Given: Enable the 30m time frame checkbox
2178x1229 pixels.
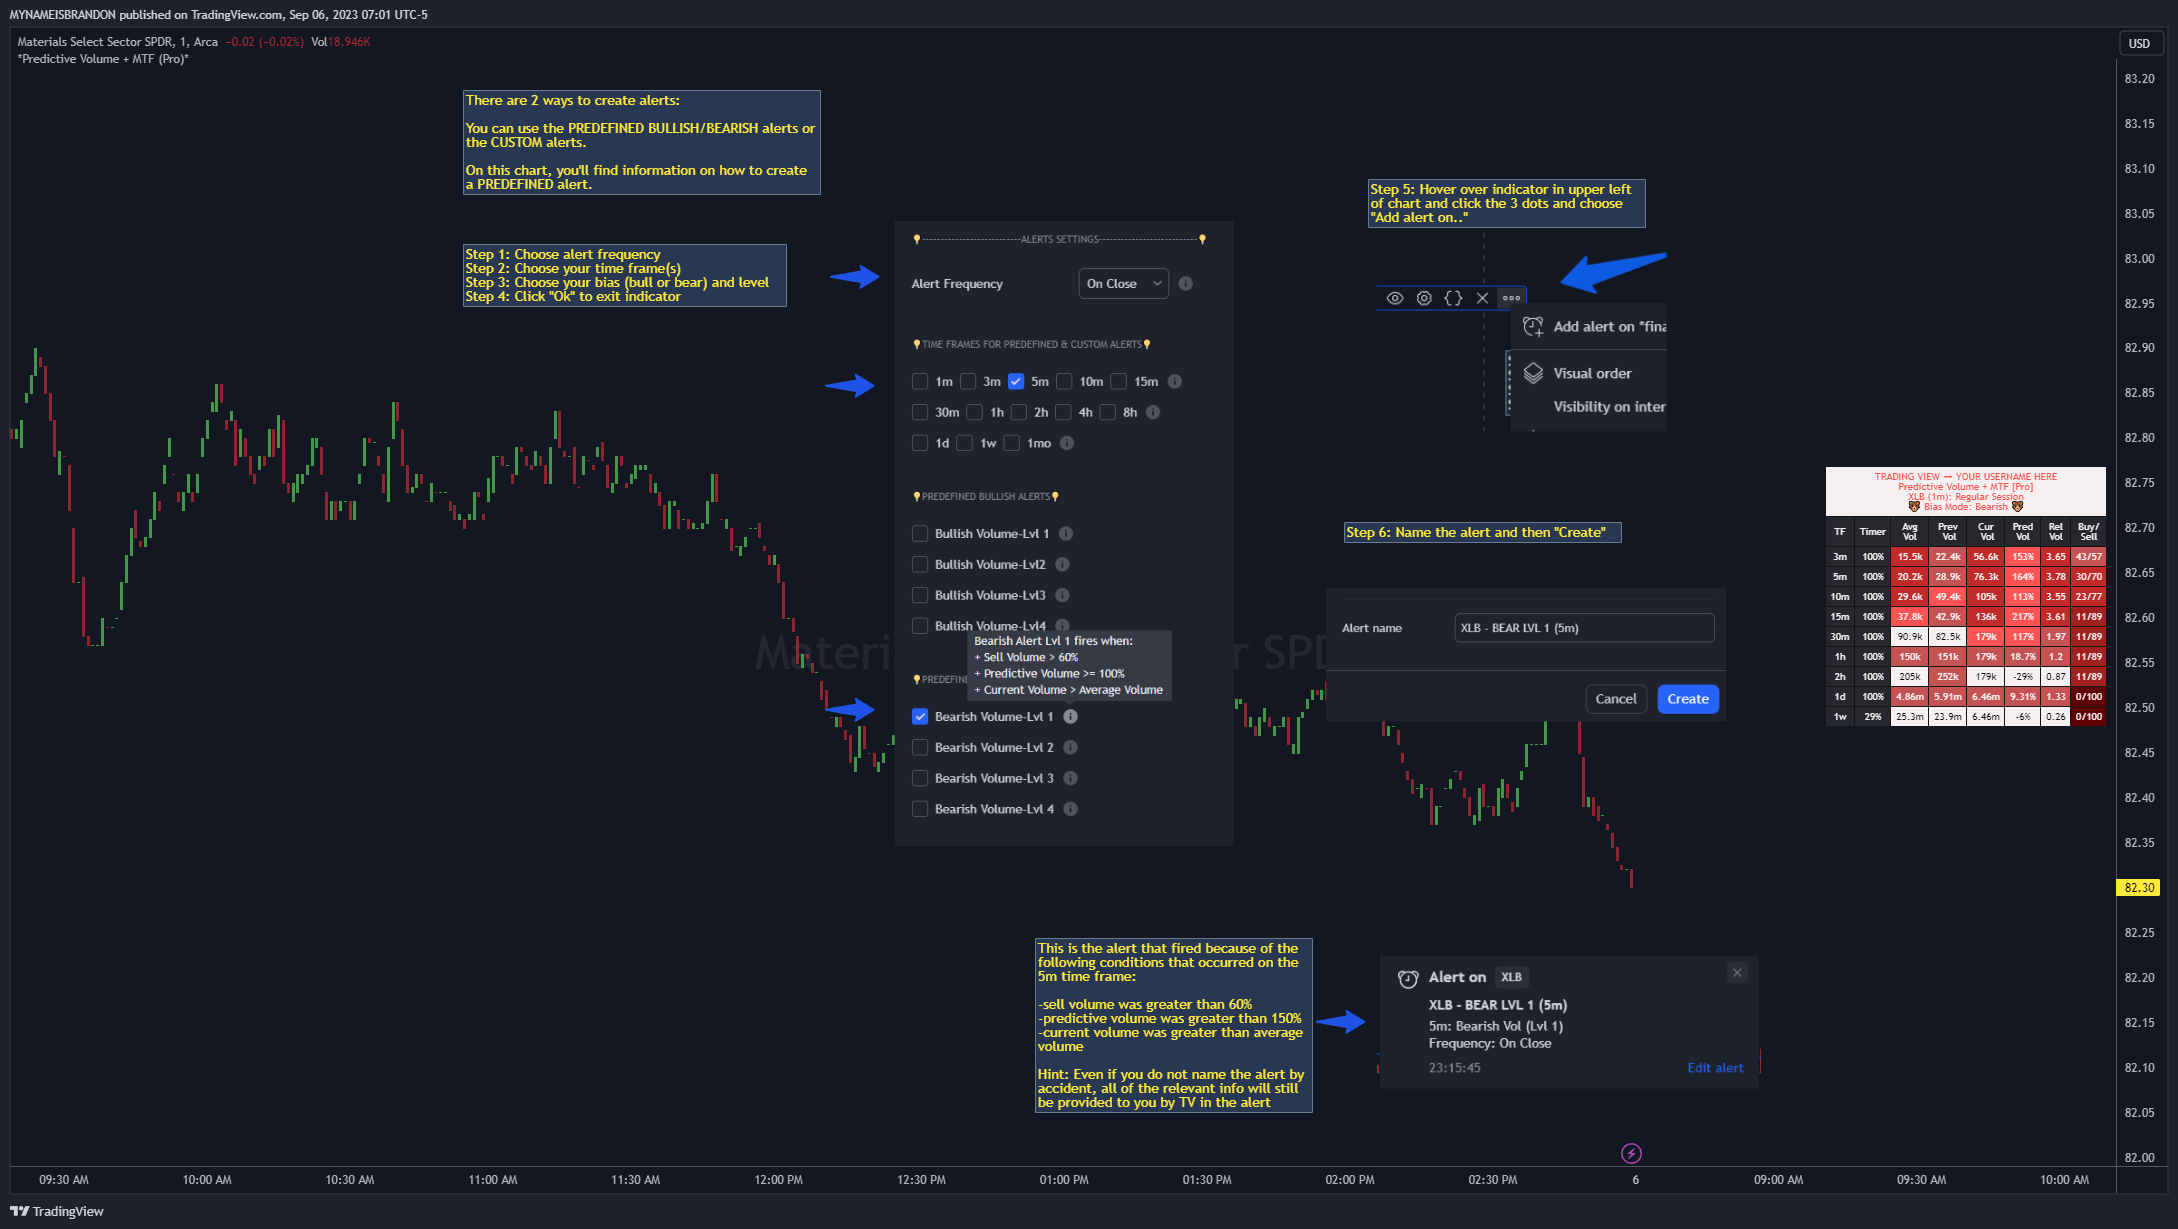Looking at the screenshot, I should (x=920, y=412).
